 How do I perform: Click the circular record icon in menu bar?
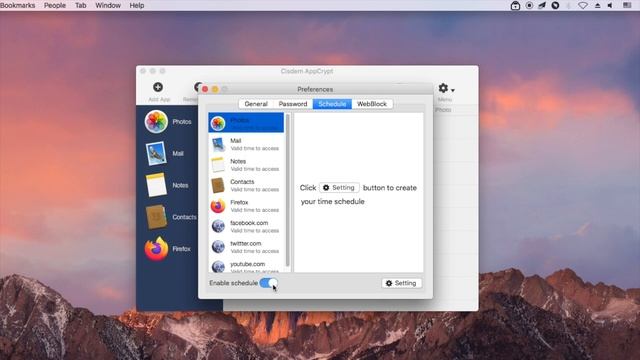529,5
